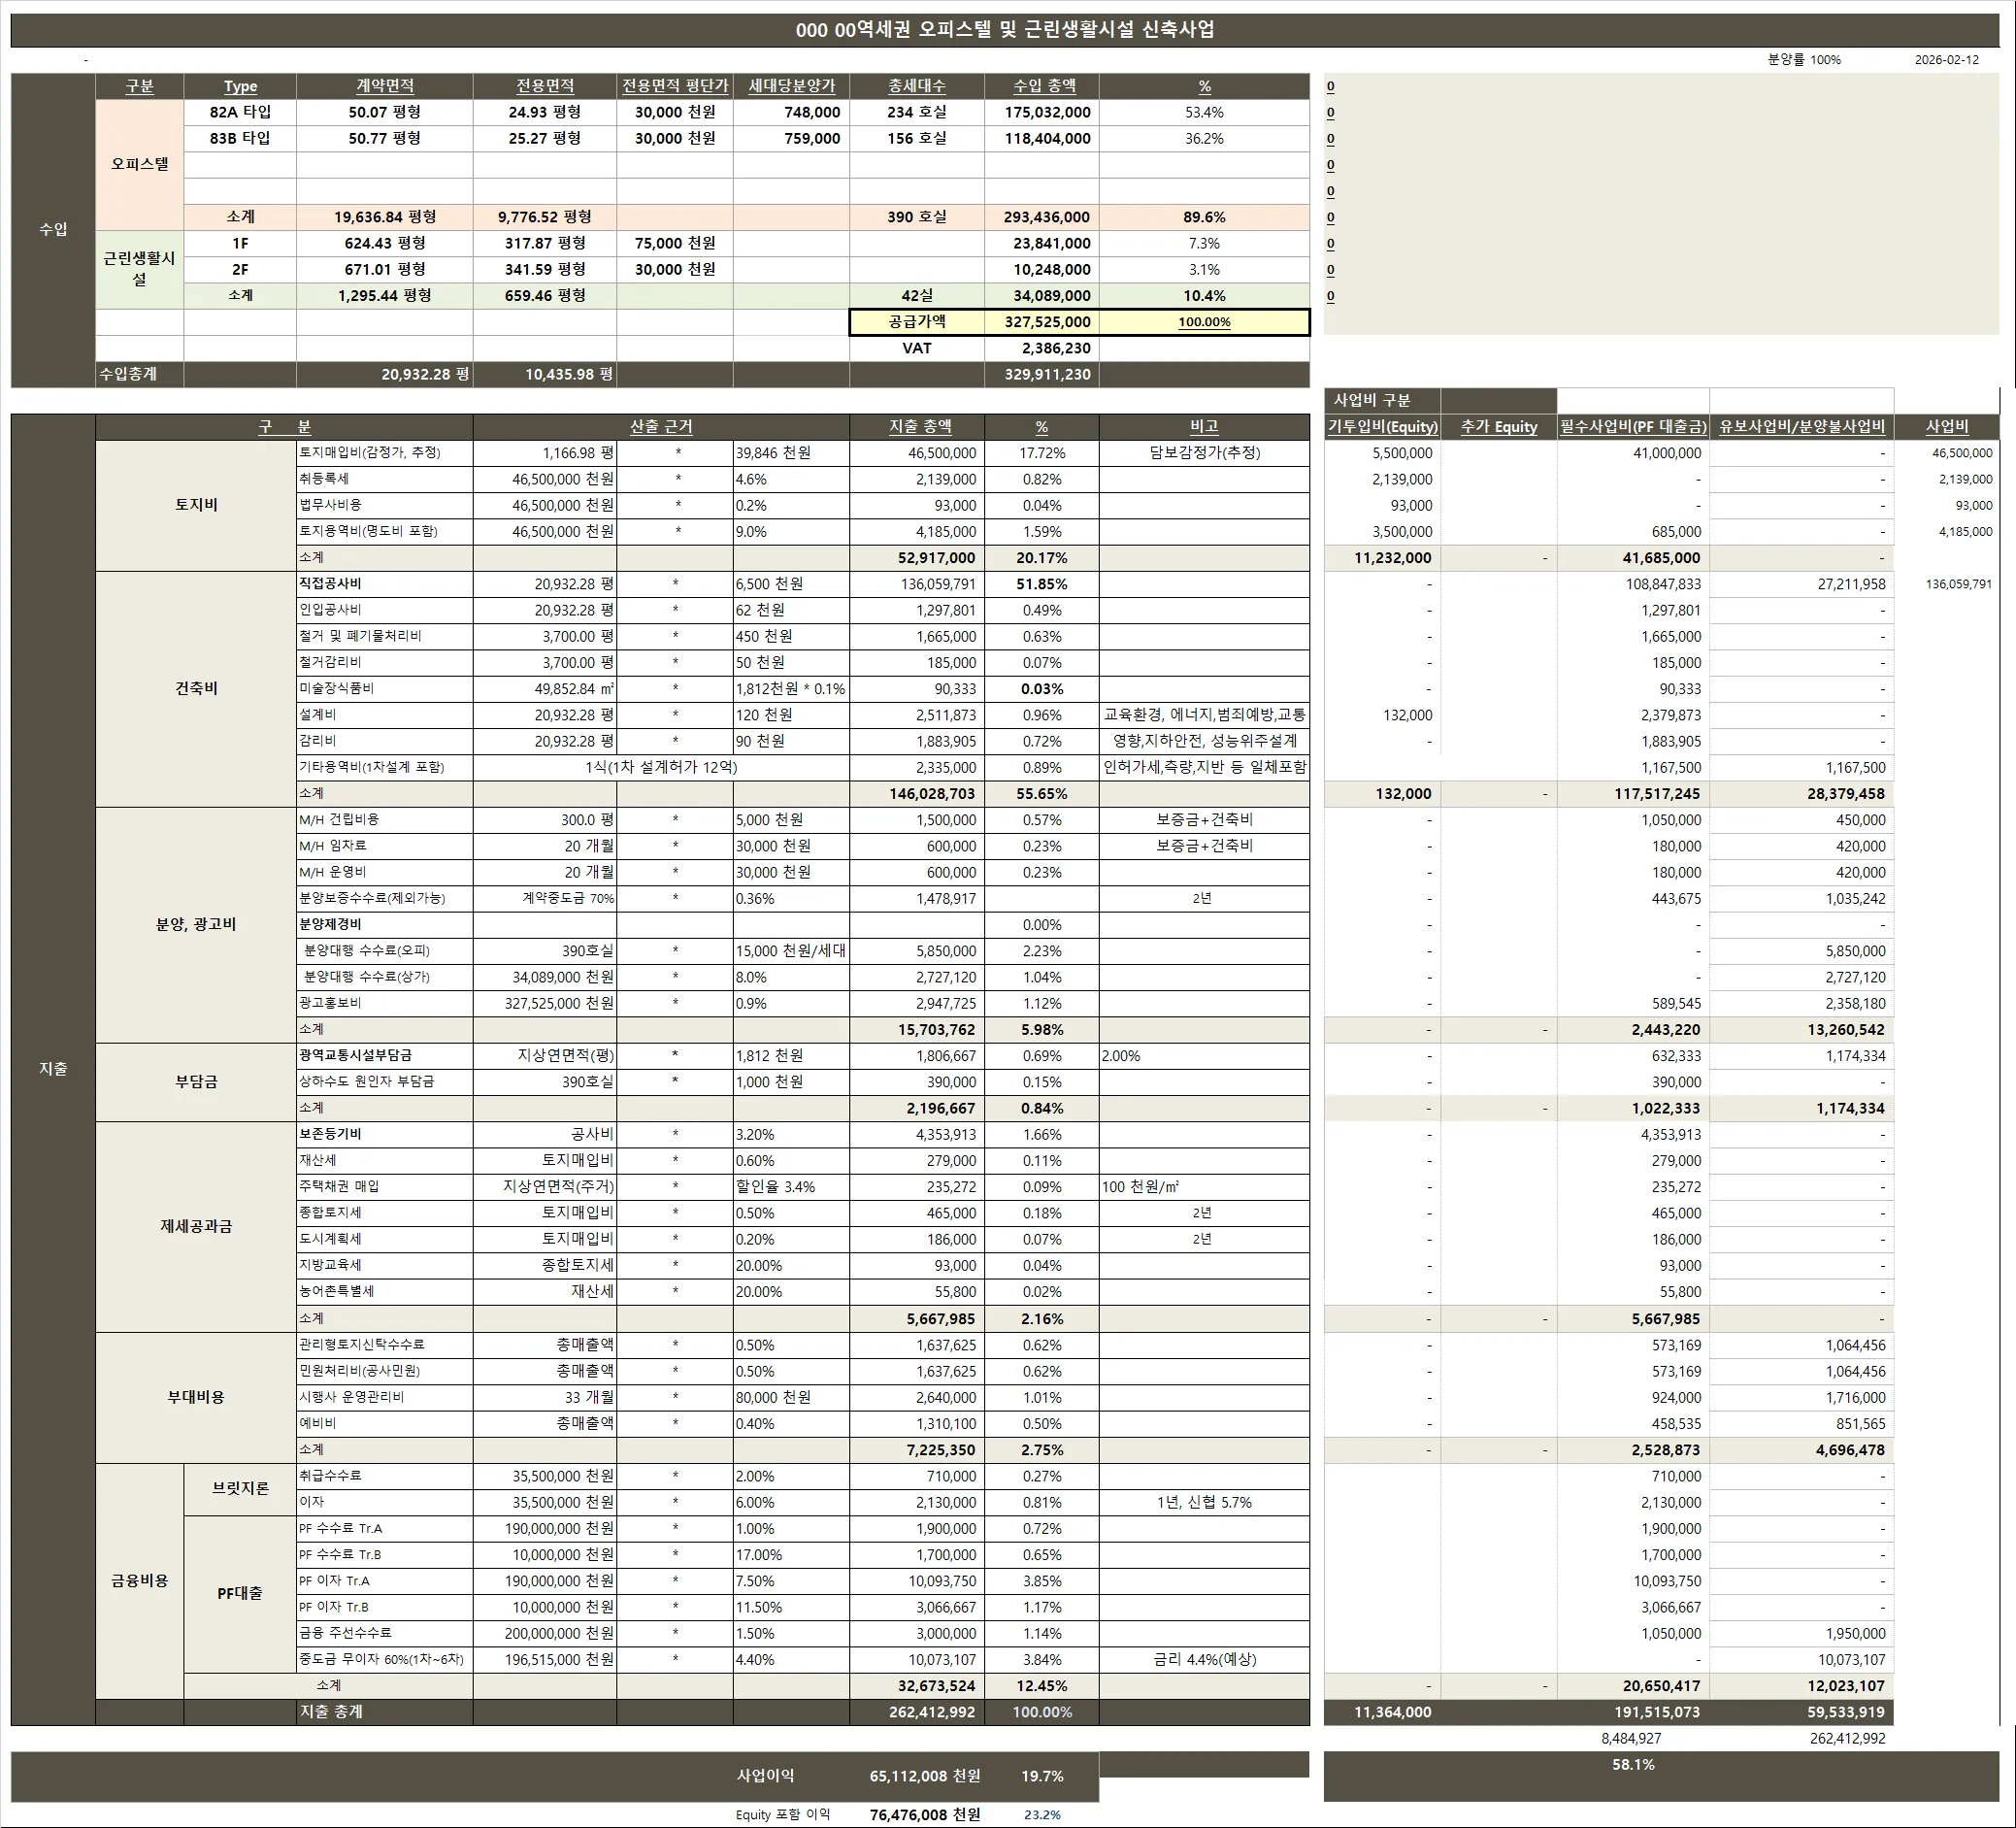Select the 공급가액 label in yellow box
Viewport: 2016px width, 1828px height.
pyautogui.click(x=916, y=322)
